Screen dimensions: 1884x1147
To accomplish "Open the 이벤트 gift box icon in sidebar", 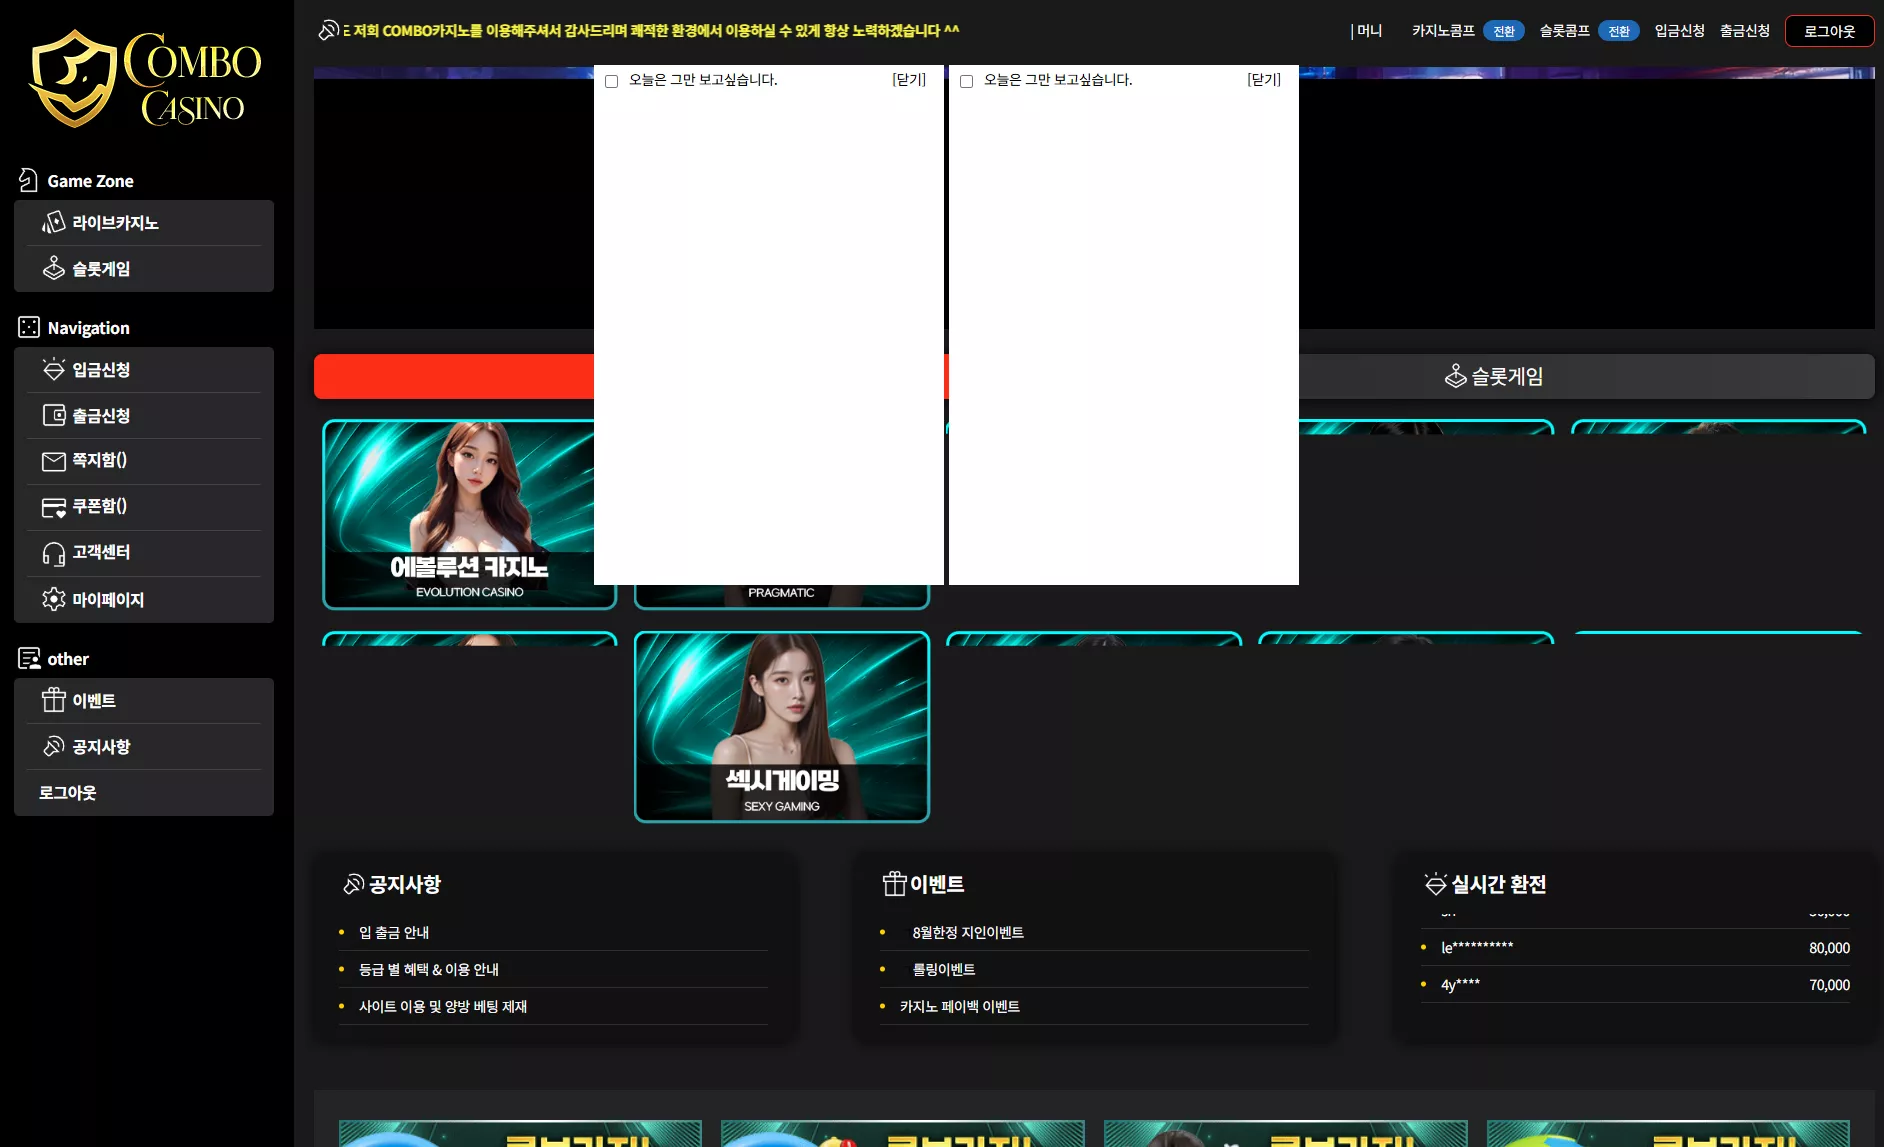I will [x=54, y=700].
